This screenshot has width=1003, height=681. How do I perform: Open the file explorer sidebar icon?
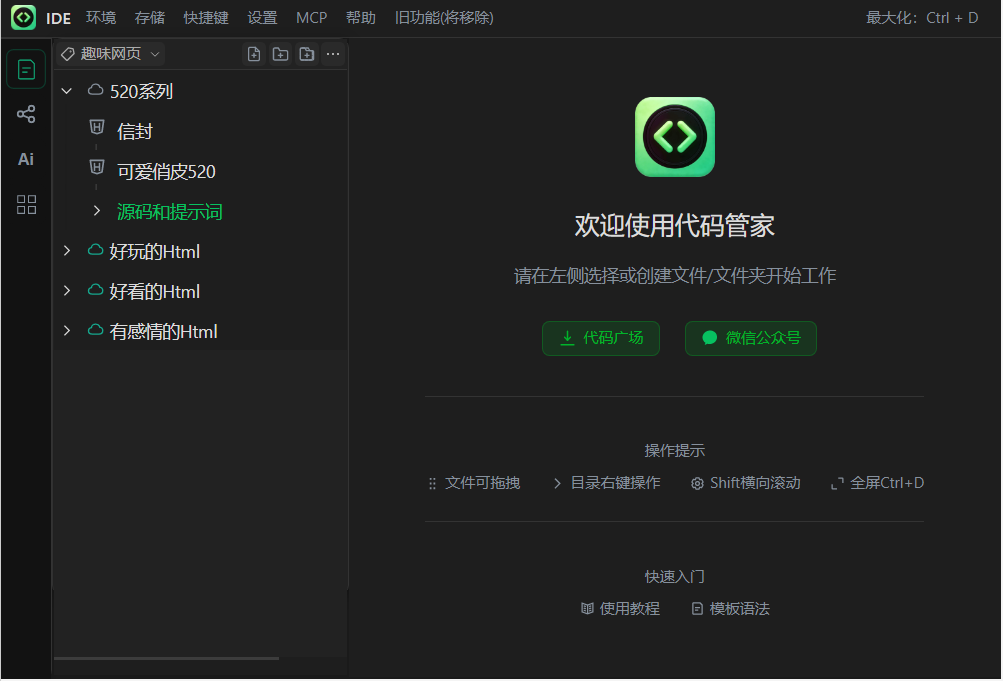pos(26,69)
